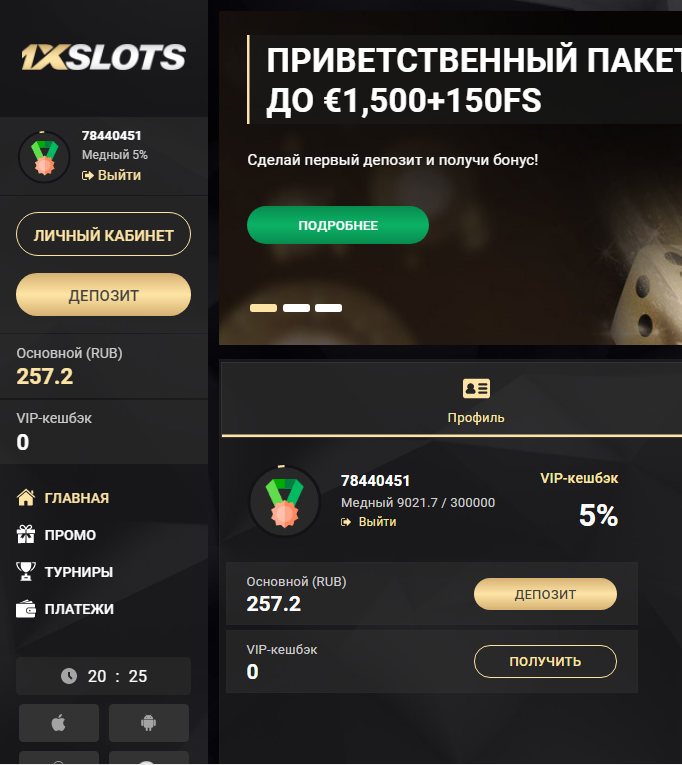Click the green ПОДРОБНЕЕ button
Image resolution: width=682 pixels, height=765 pixels.
pyautogui.click(x=338, y=225)
